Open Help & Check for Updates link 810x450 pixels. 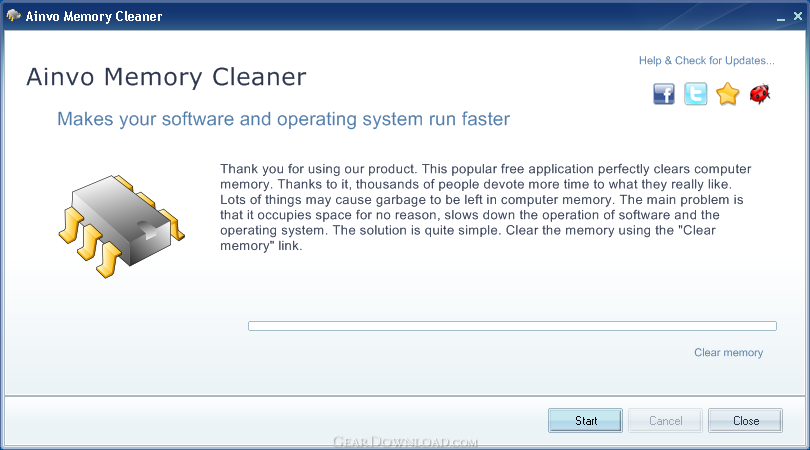tap(706, 60)
